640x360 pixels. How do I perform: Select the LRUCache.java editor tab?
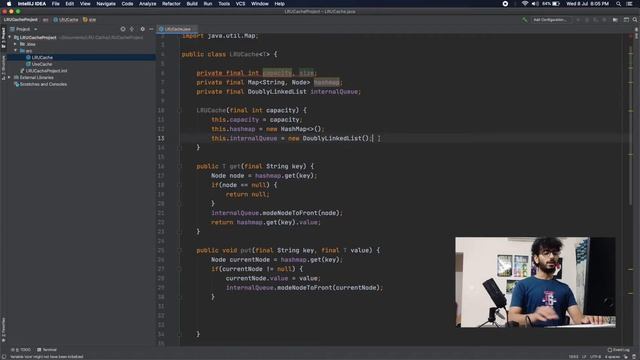177,29
